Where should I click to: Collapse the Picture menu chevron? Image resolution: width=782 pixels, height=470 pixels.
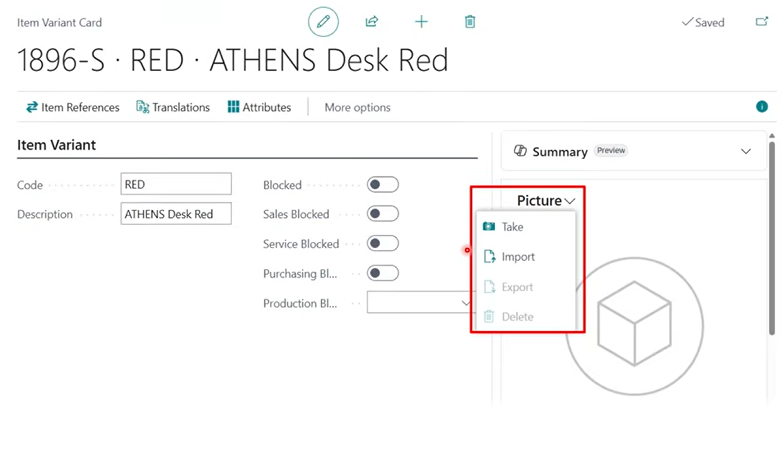(x=570, y=202)
